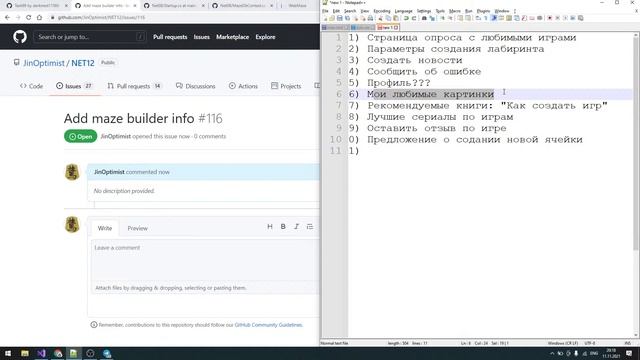Reload the GitHub page
Screen dimensions: 640x360
pos(28,18)
